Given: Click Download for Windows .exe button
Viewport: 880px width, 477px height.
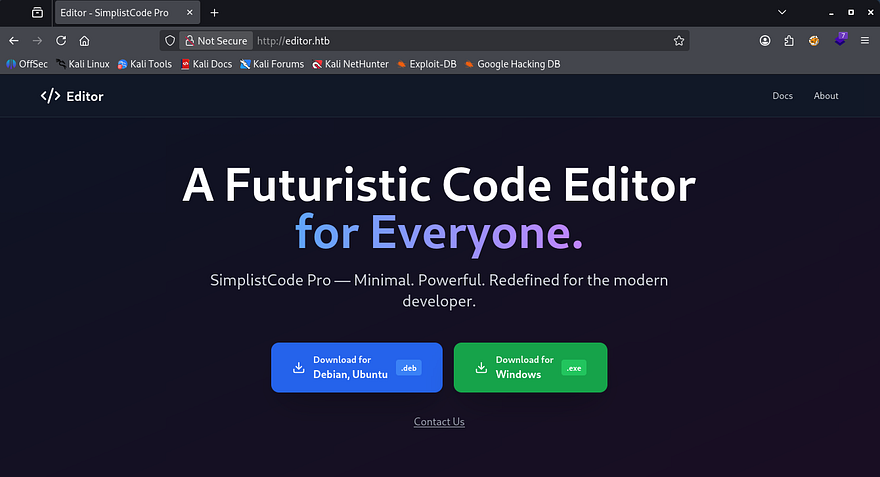Looking at the screenshot, I should (530, 367).
